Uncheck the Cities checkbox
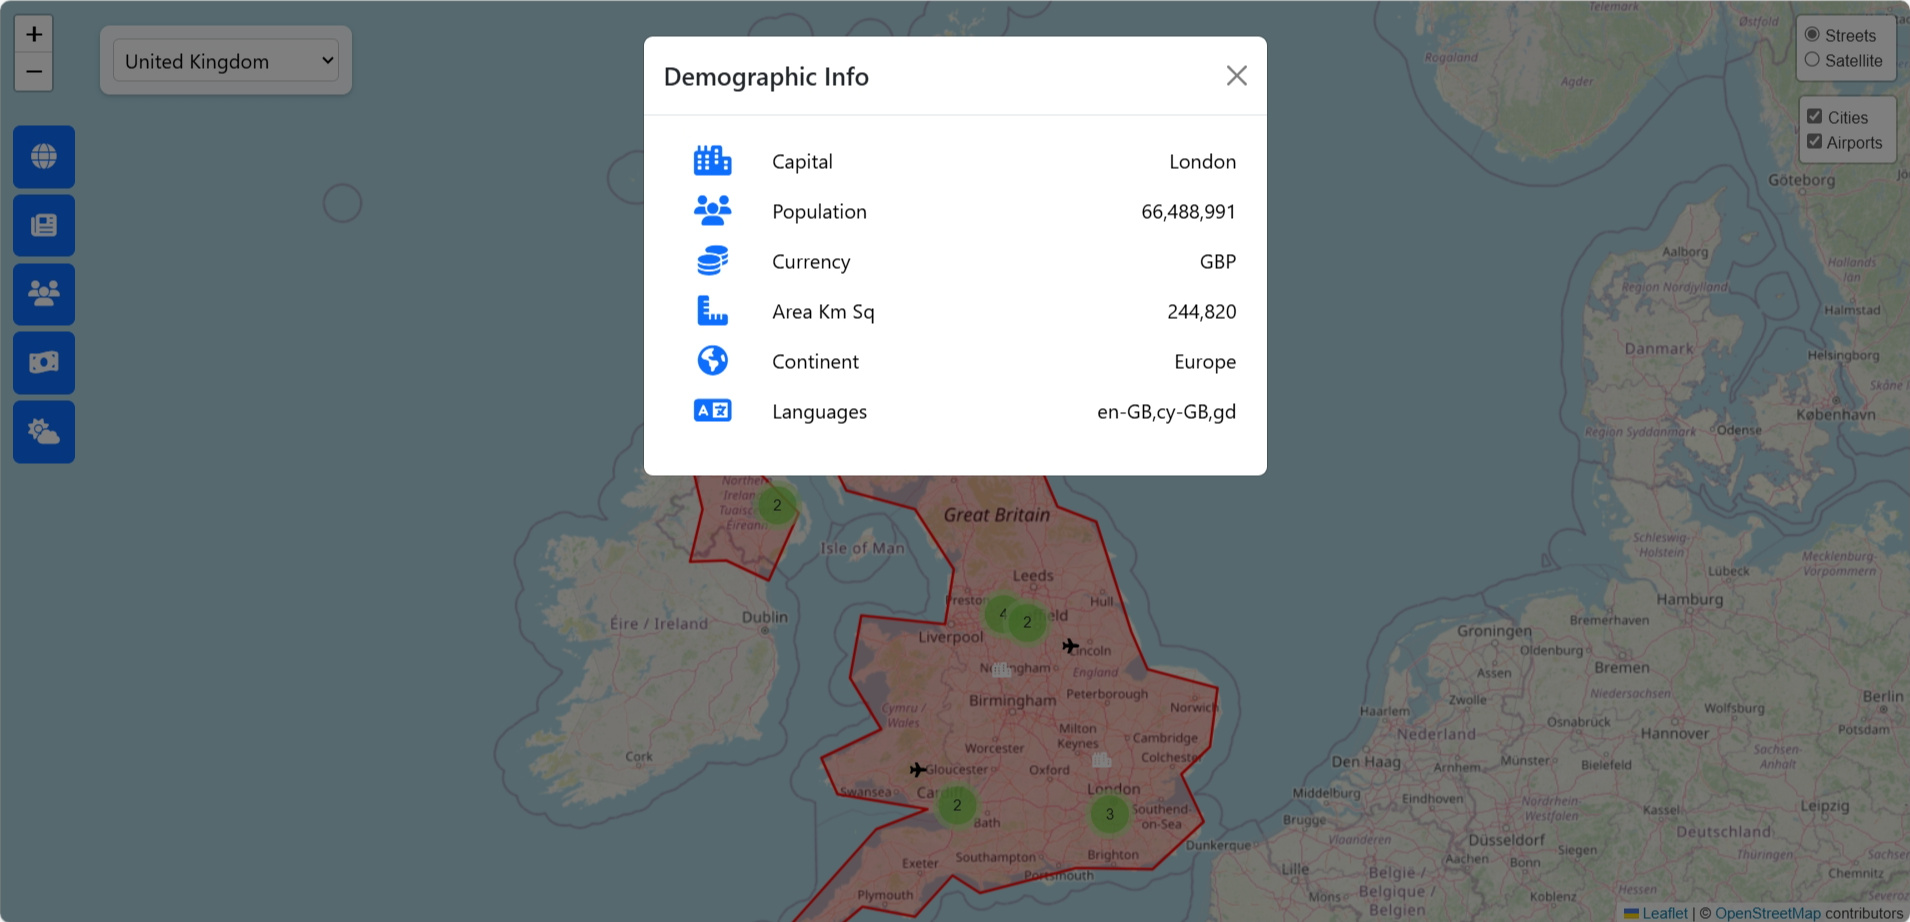 [x=1816, y=114]
